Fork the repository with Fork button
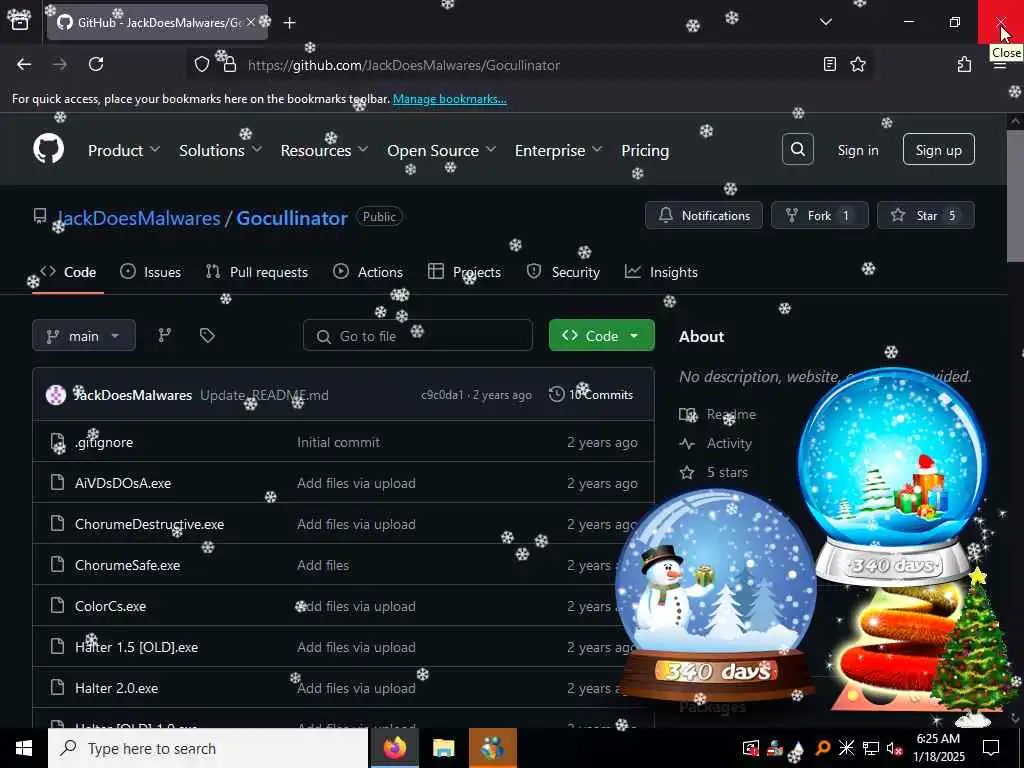The image size is (1024, 768). point(820,216)
